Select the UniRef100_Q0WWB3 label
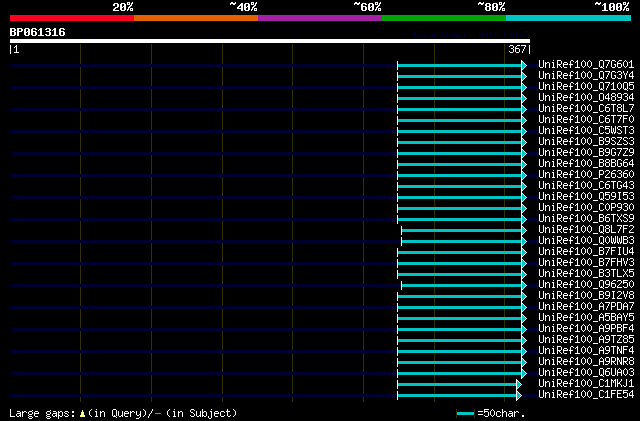This screenshot has height=421, width=640. (x=586, y=241)
